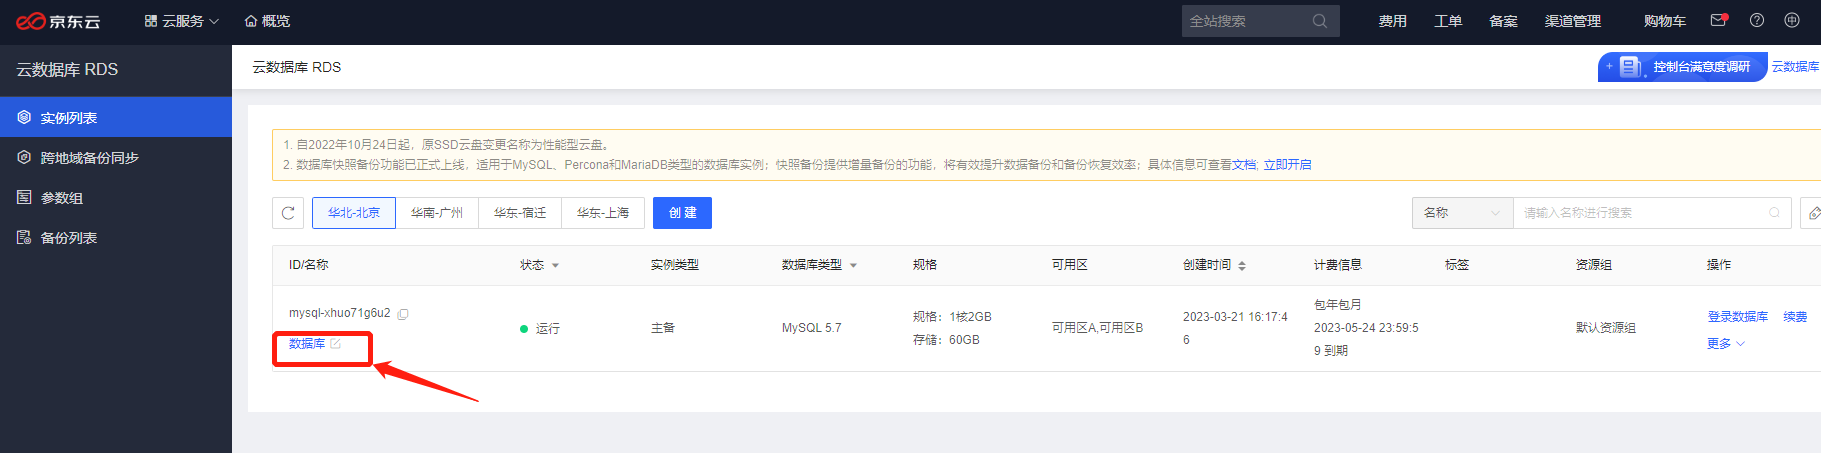Click the 备份列表 sidebar icon
The image size is (1821, 453).
24,237
